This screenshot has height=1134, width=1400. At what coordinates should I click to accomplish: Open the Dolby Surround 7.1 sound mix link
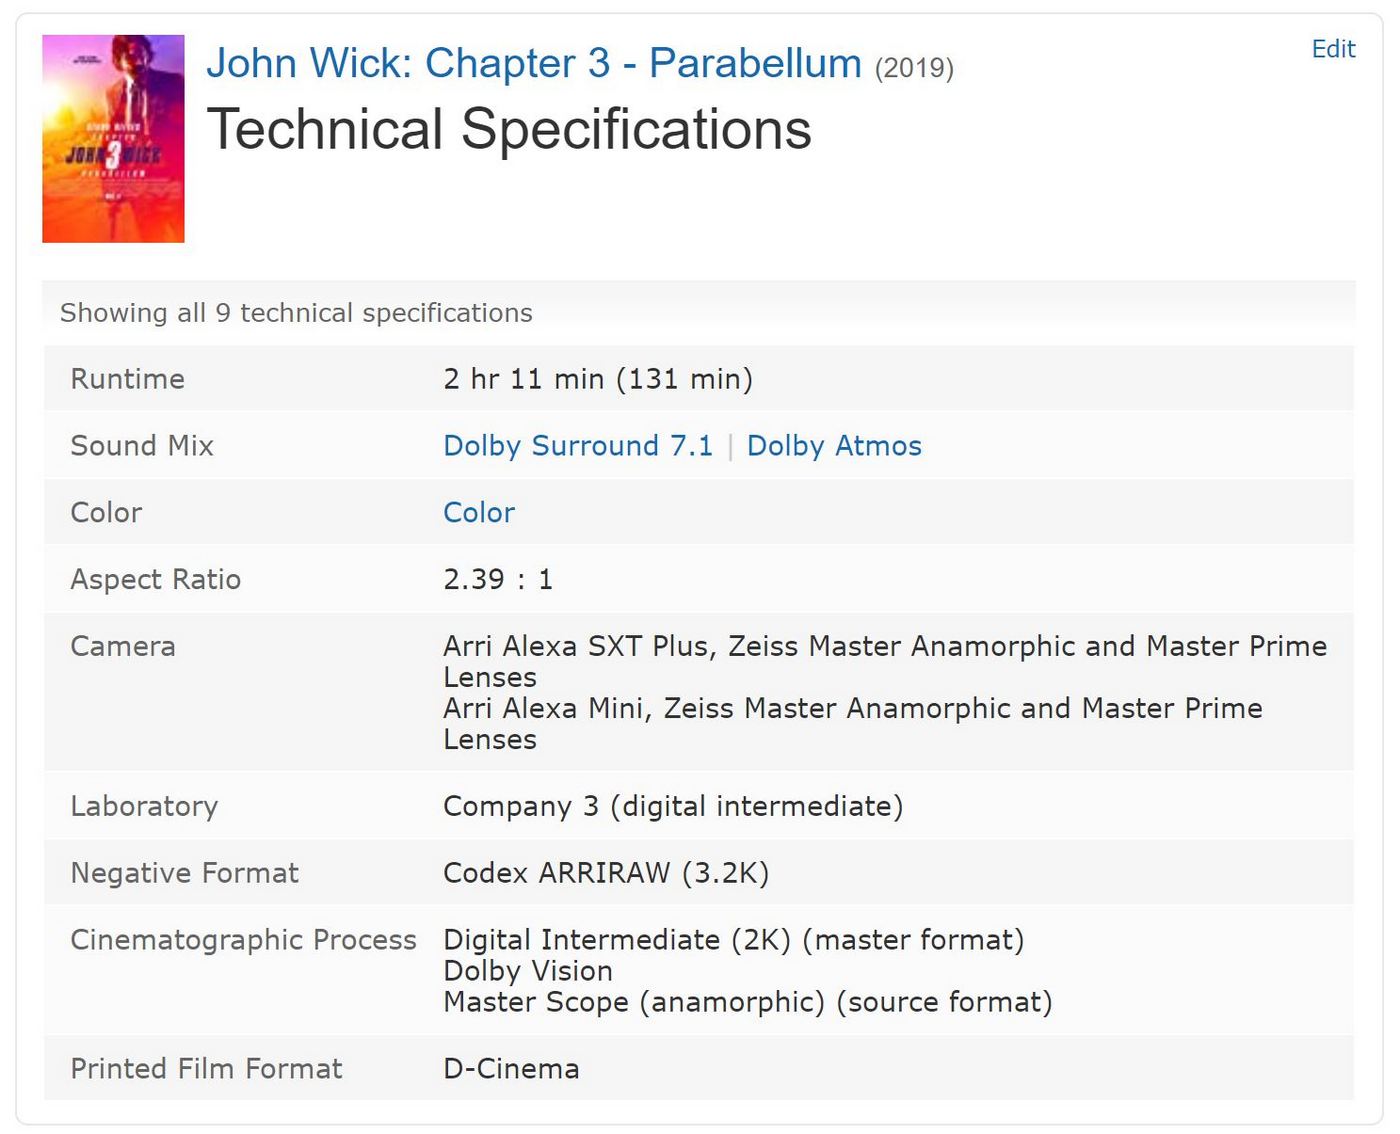578,446
